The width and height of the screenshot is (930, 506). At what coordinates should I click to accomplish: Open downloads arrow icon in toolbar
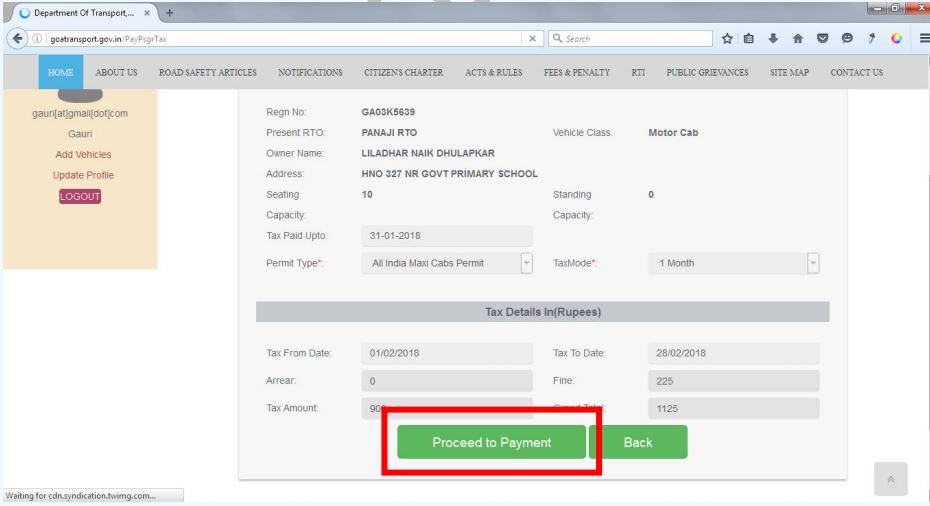(x=773, y=39)
